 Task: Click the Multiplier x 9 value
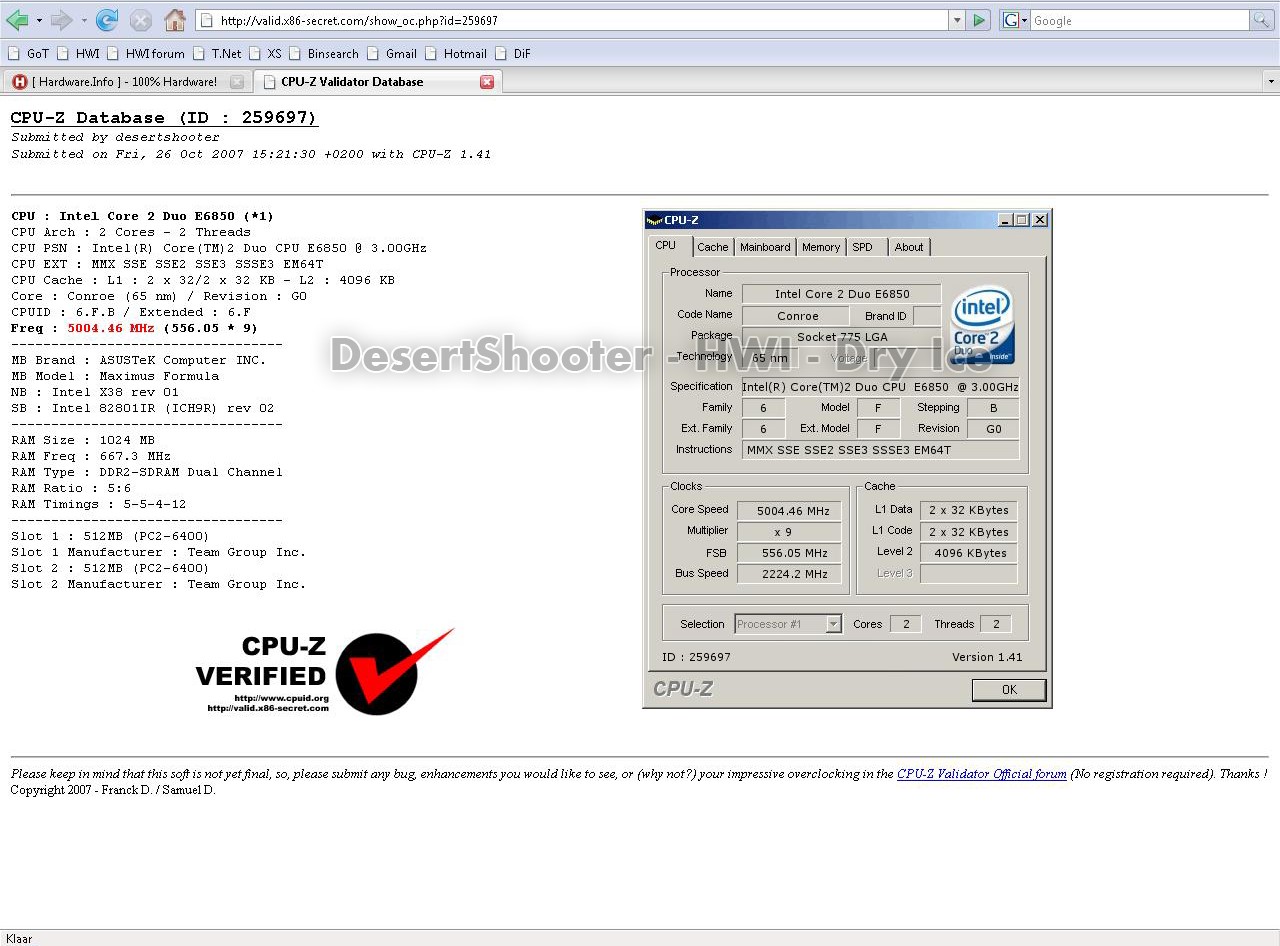789,531
